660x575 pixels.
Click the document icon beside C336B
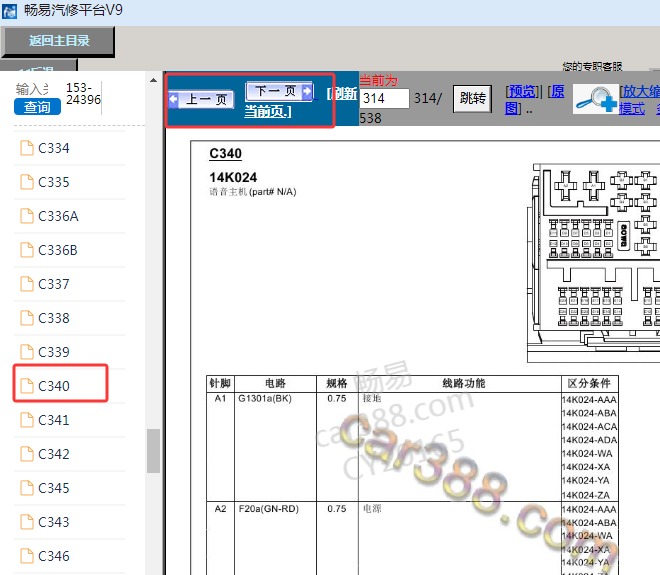click(27, 250)
